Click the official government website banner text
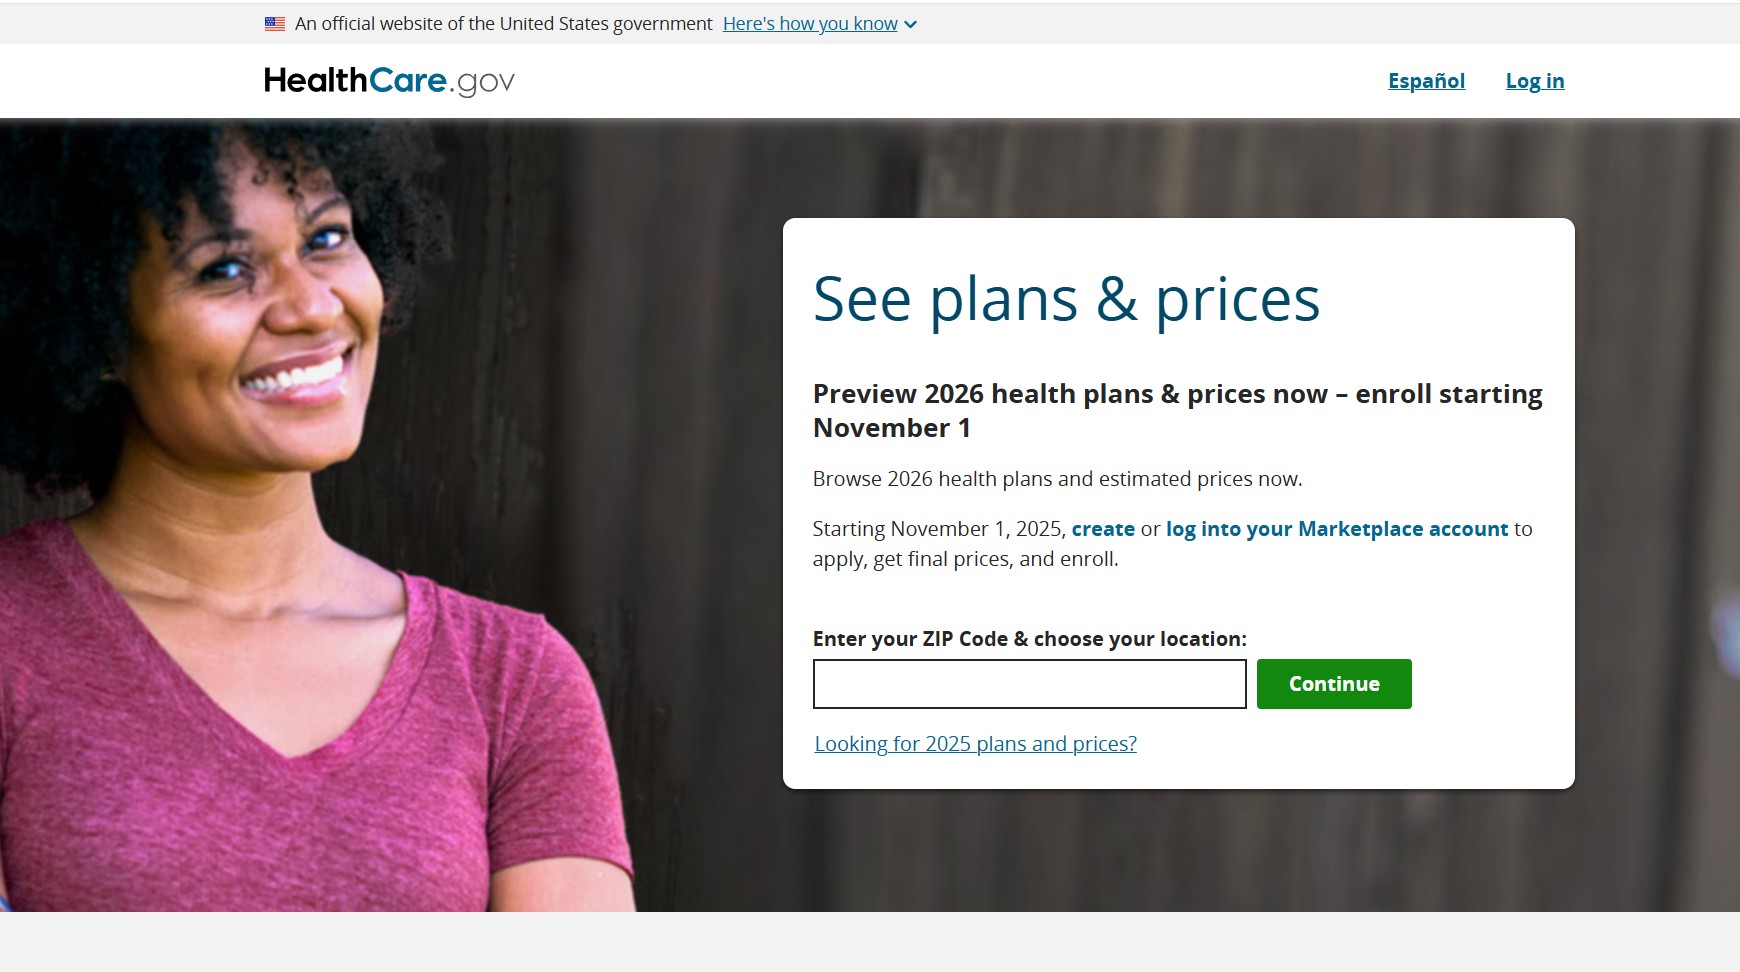The image size is (1740, 972). click(503, 24)
